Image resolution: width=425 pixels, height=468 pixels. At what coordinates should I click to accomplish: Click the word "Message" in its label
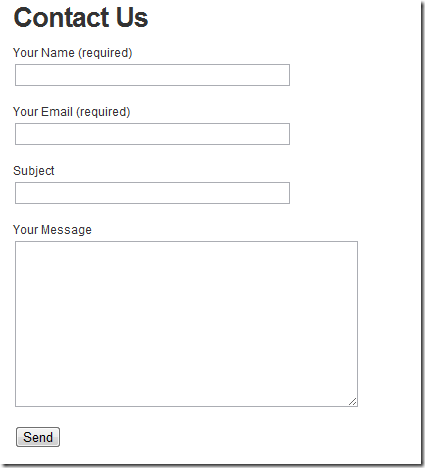(x=66, y=230)
